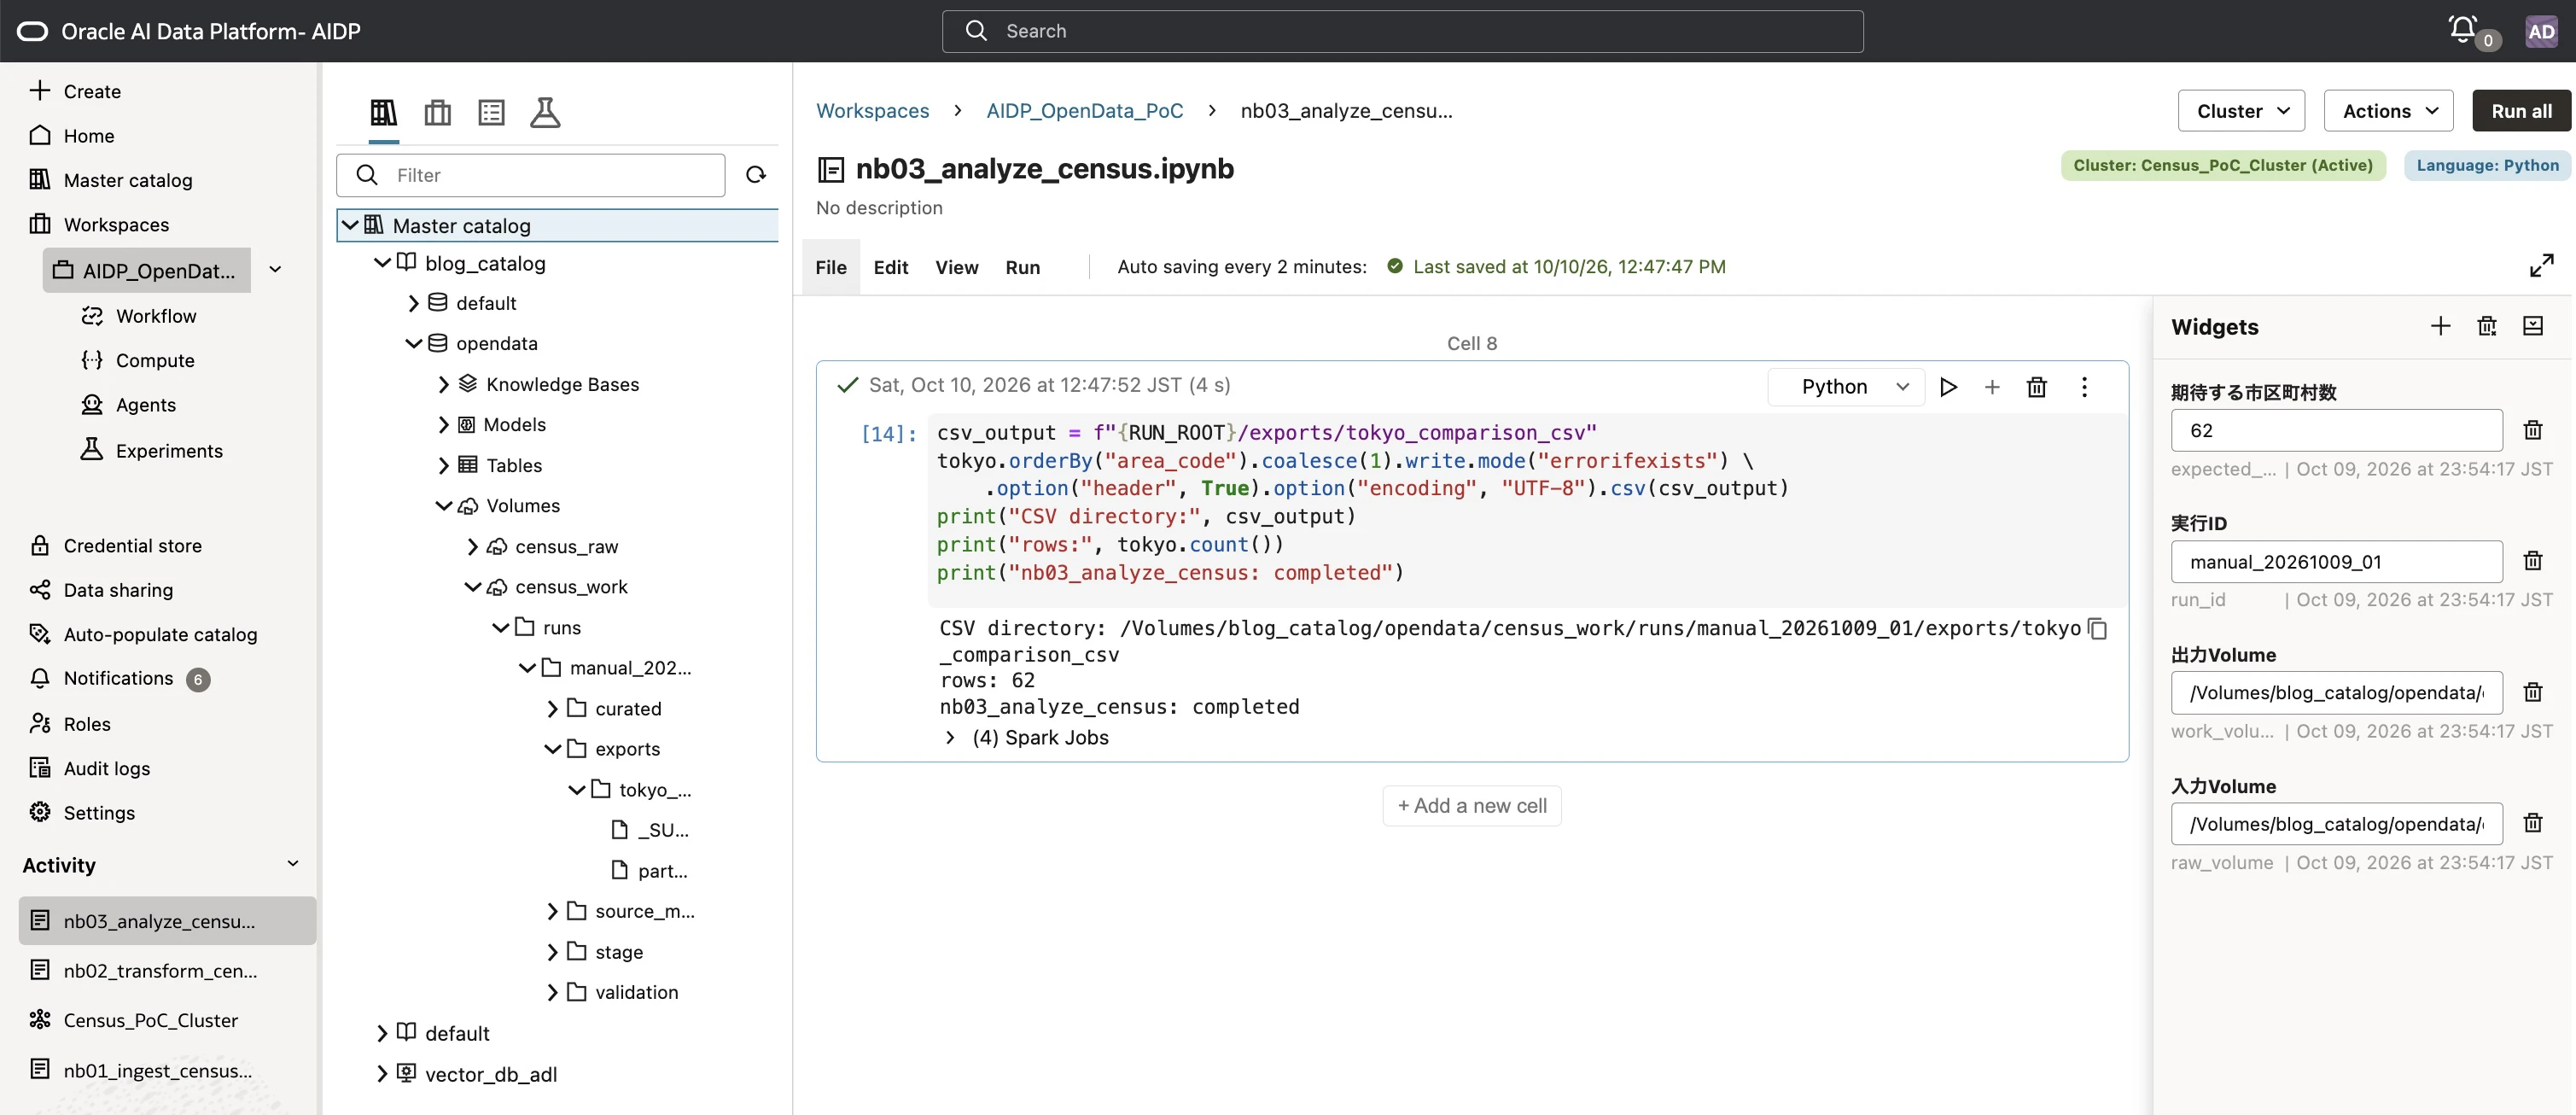Open the experiments flask panel icon
Image resolution: width=2576 pixels, height=1115 pixels.
(x=545, y=112)
